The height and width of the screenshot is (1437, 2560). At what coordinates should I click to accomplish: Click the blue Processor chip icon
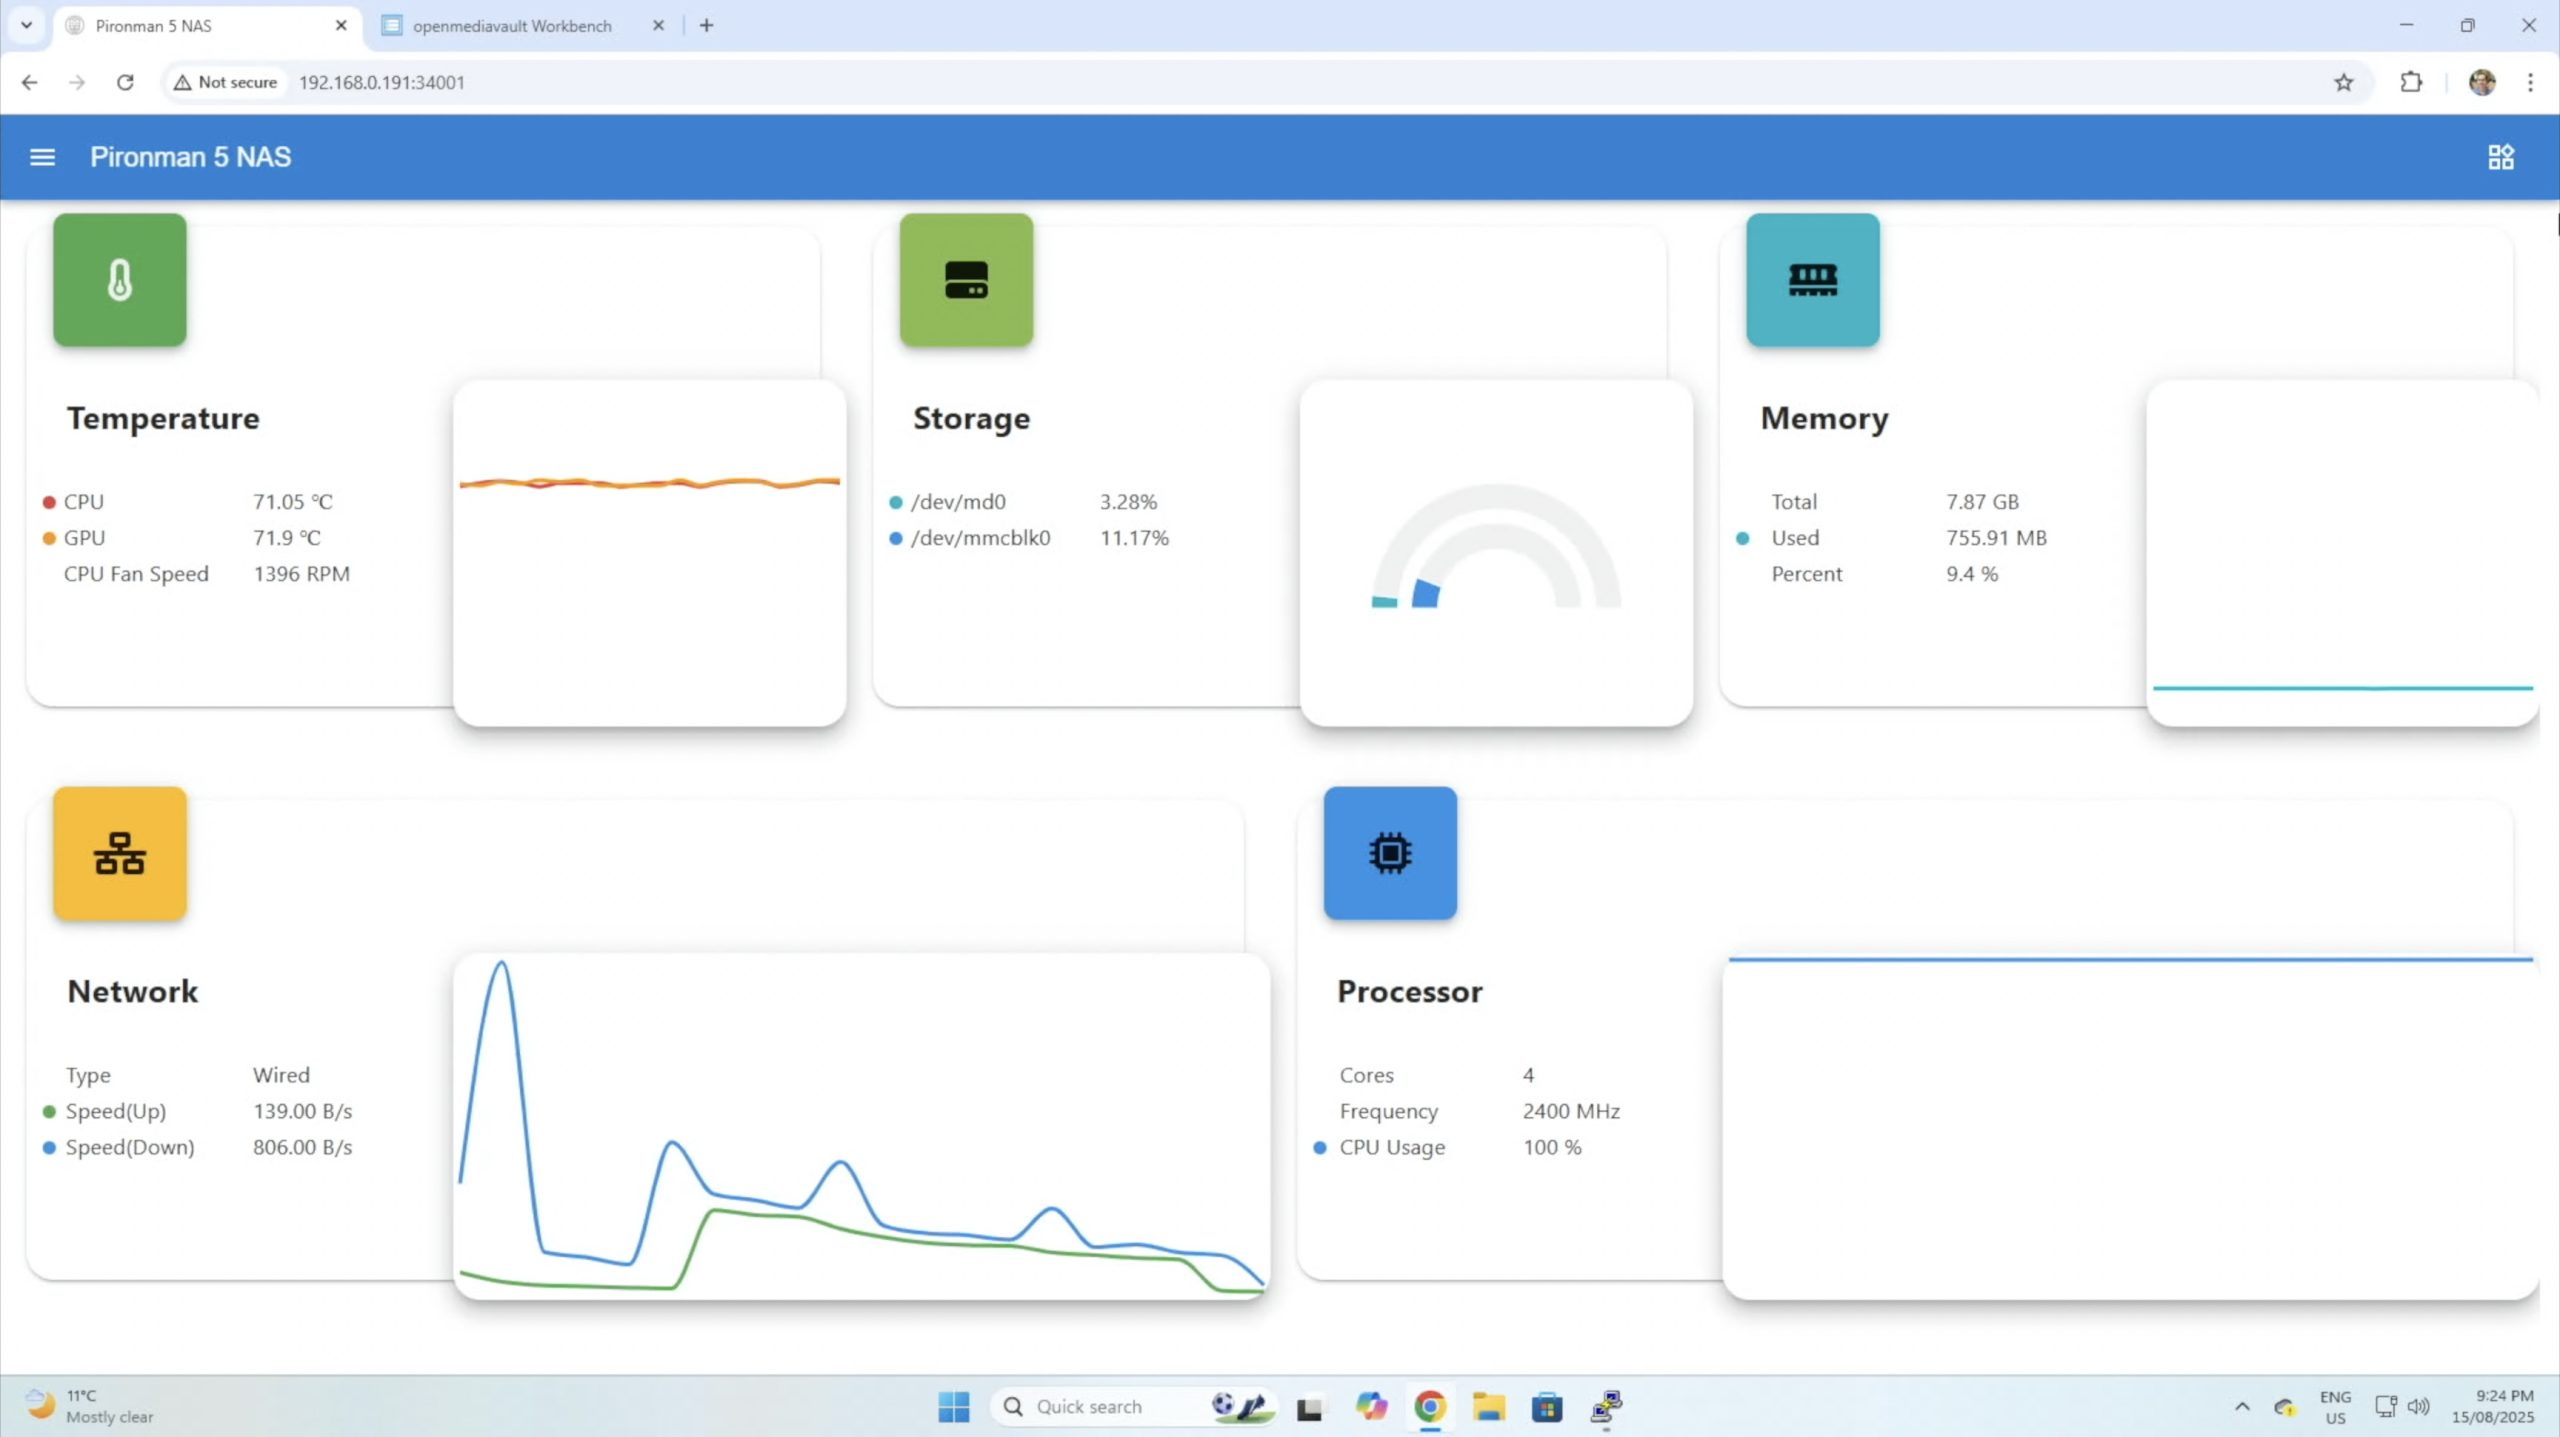click(1390, 853)
